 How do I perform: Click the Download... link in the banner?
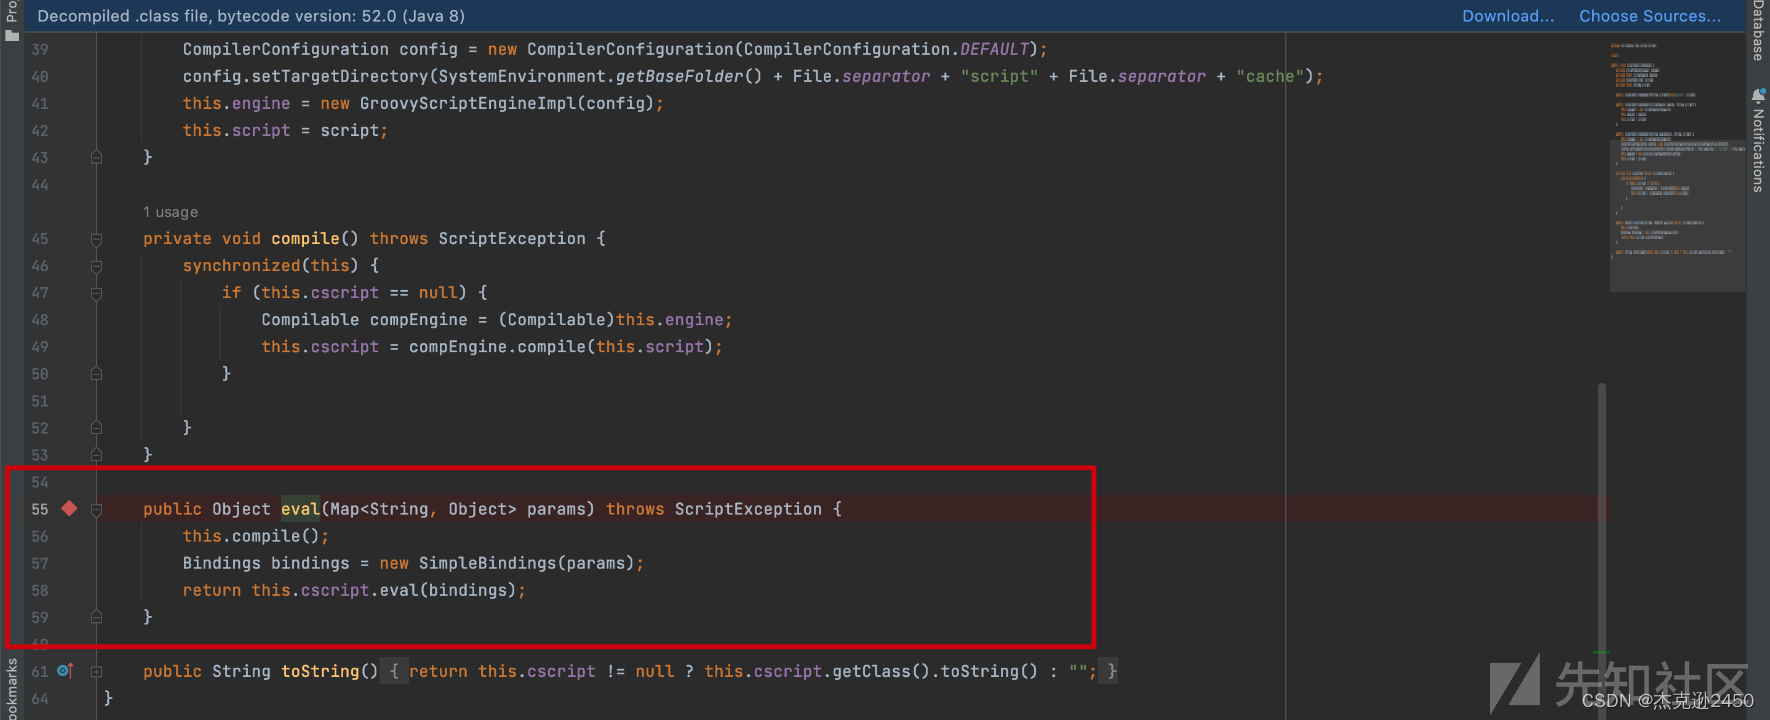[1508, 16]
